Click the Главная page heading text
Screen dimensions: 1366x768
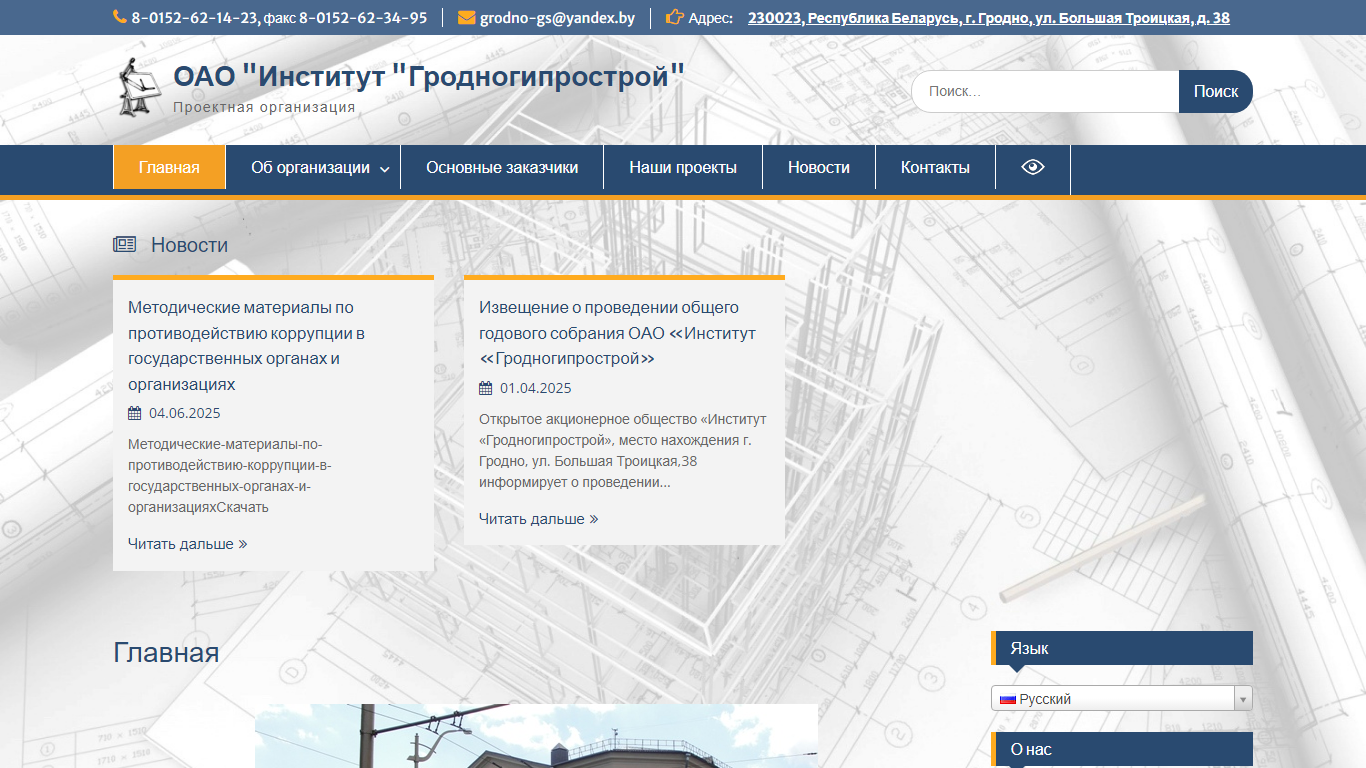pos(166,652)
